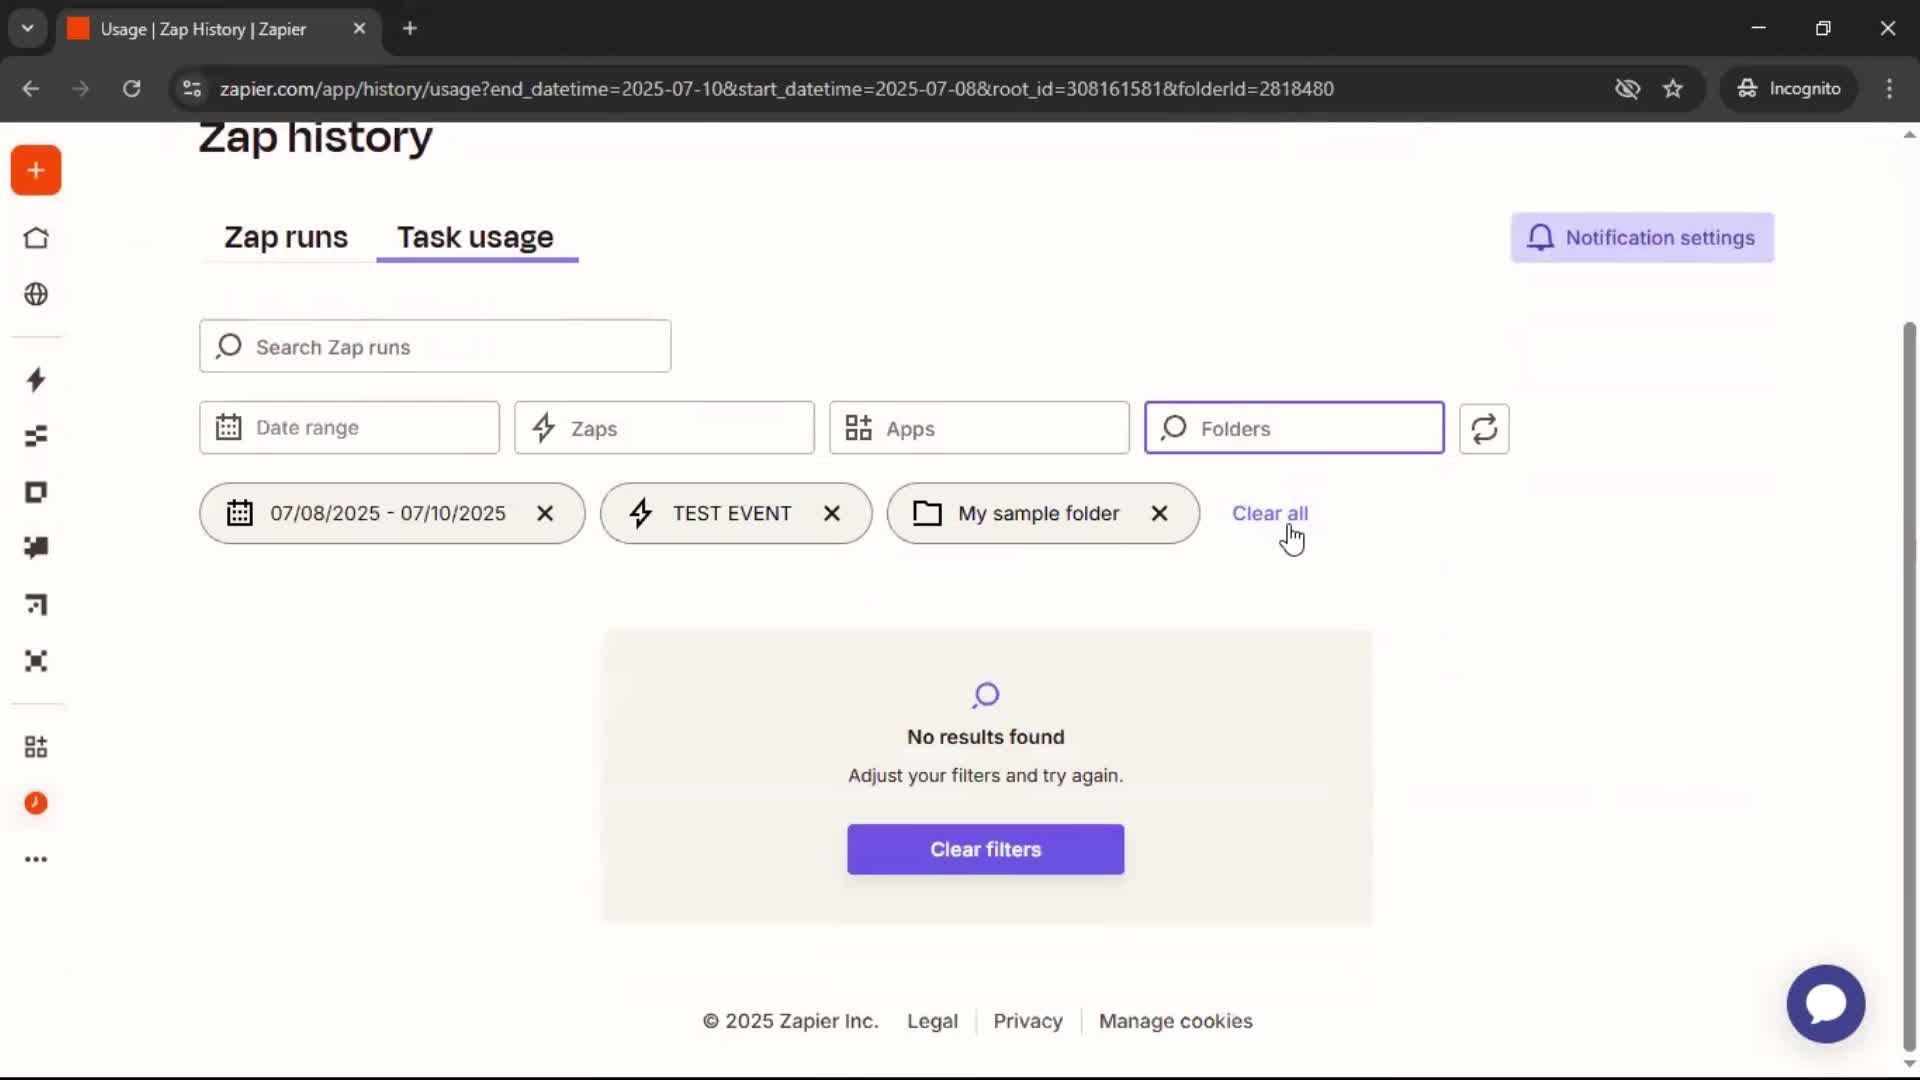This screenshot has height=1080, width=1920.
Task: Open the Apps filter dropdown
Action: click(x=979, y=428)
